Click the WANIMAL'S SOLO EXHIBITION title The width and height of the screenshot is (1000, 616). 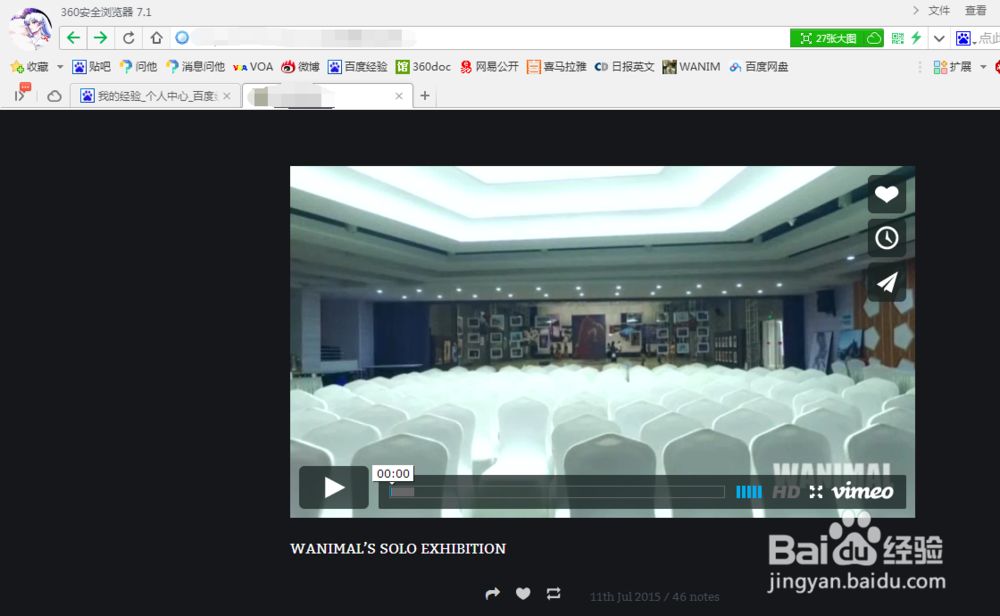coord(398,548)
